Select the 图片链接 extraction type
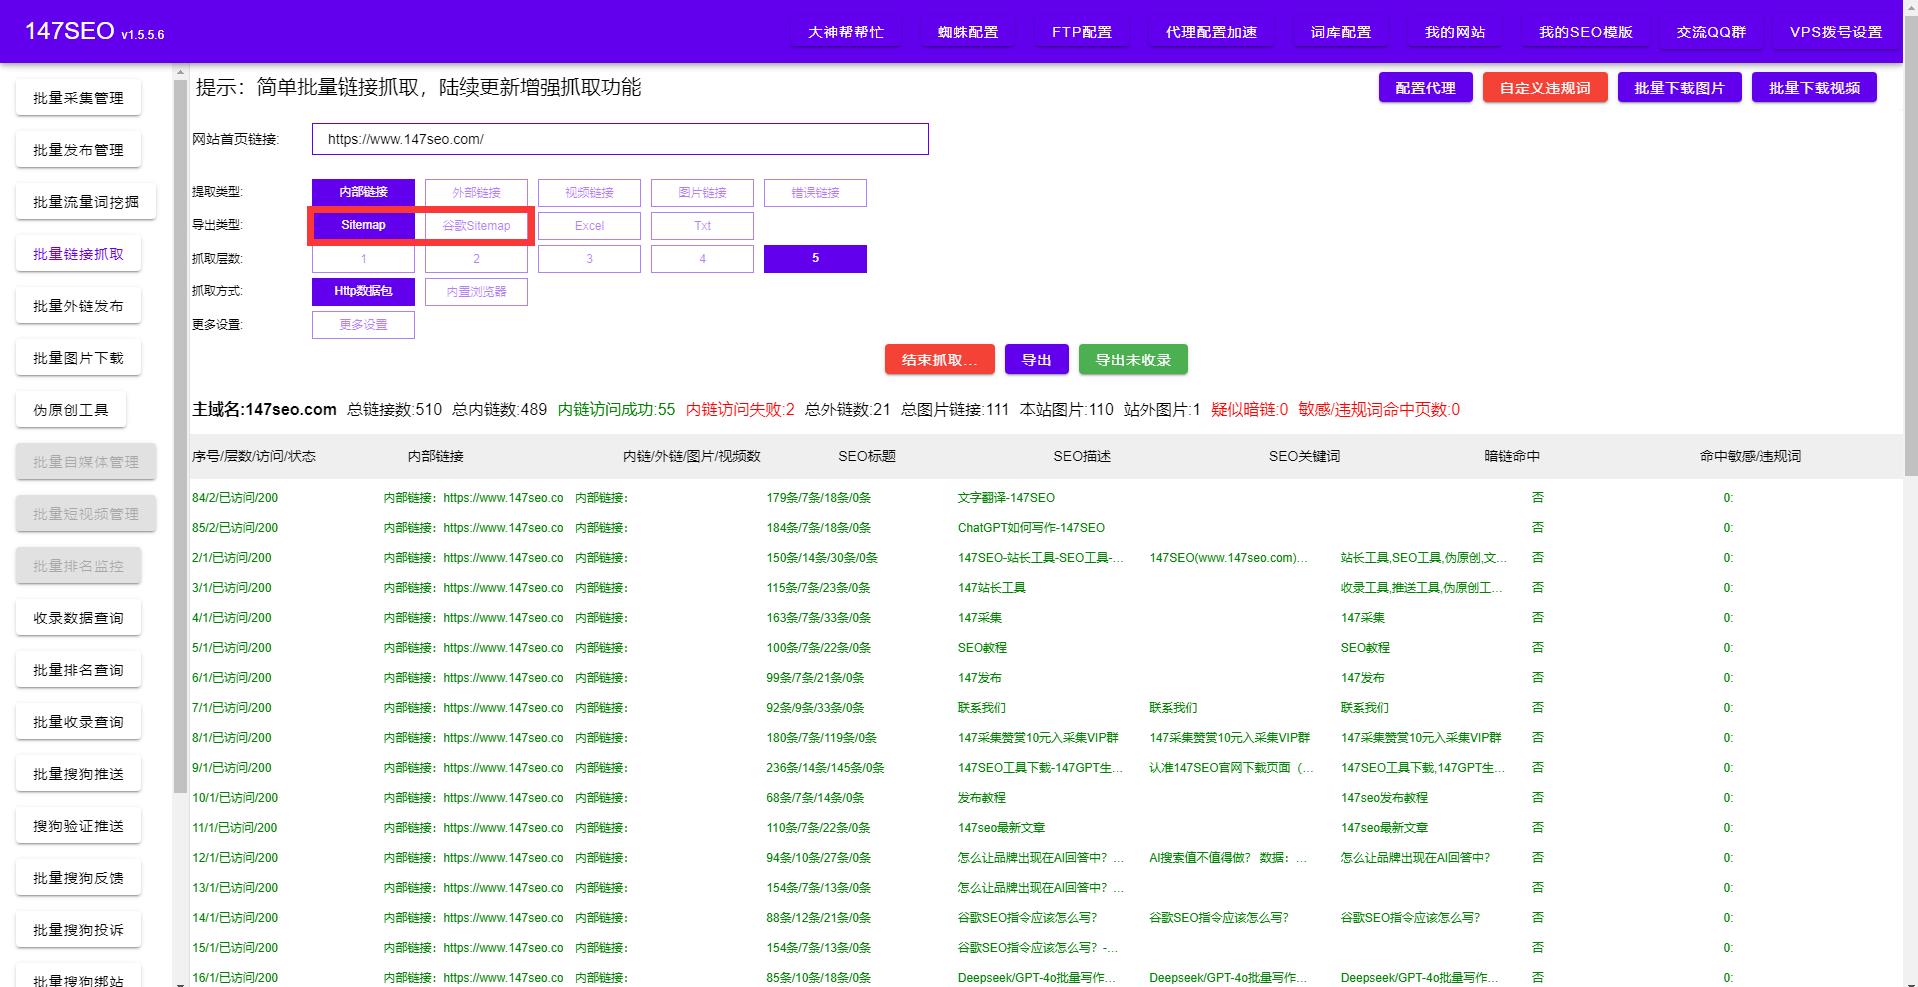1918x987 pixels. 702,192
